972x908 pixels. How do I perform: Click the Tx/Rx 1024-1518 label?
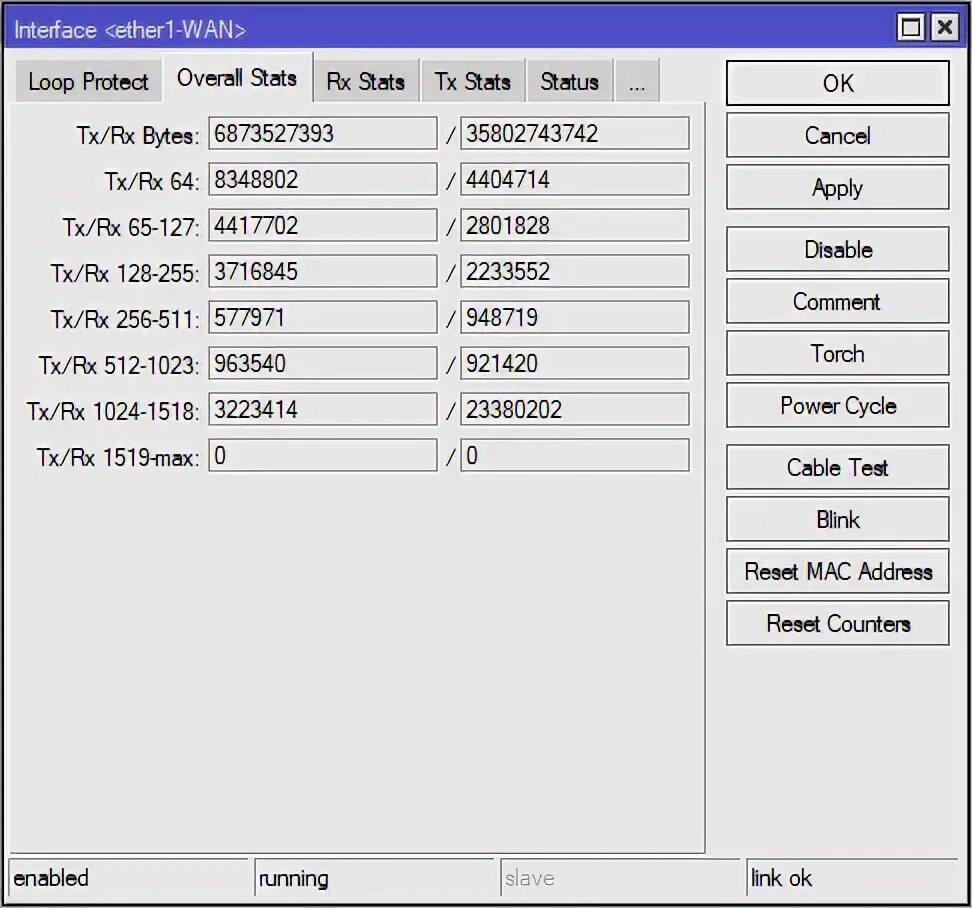(113, 412)
